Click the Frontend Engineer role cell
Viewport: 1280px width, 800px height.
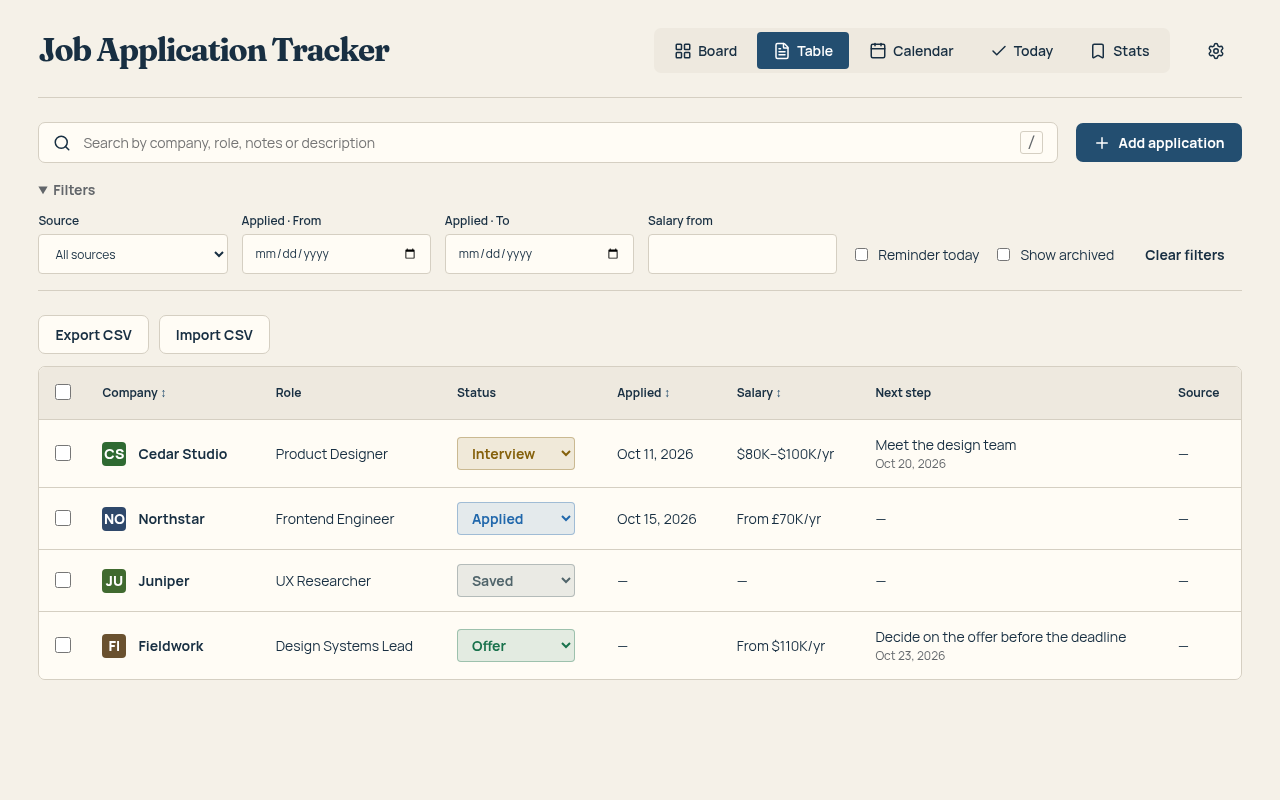coord(335,519)
